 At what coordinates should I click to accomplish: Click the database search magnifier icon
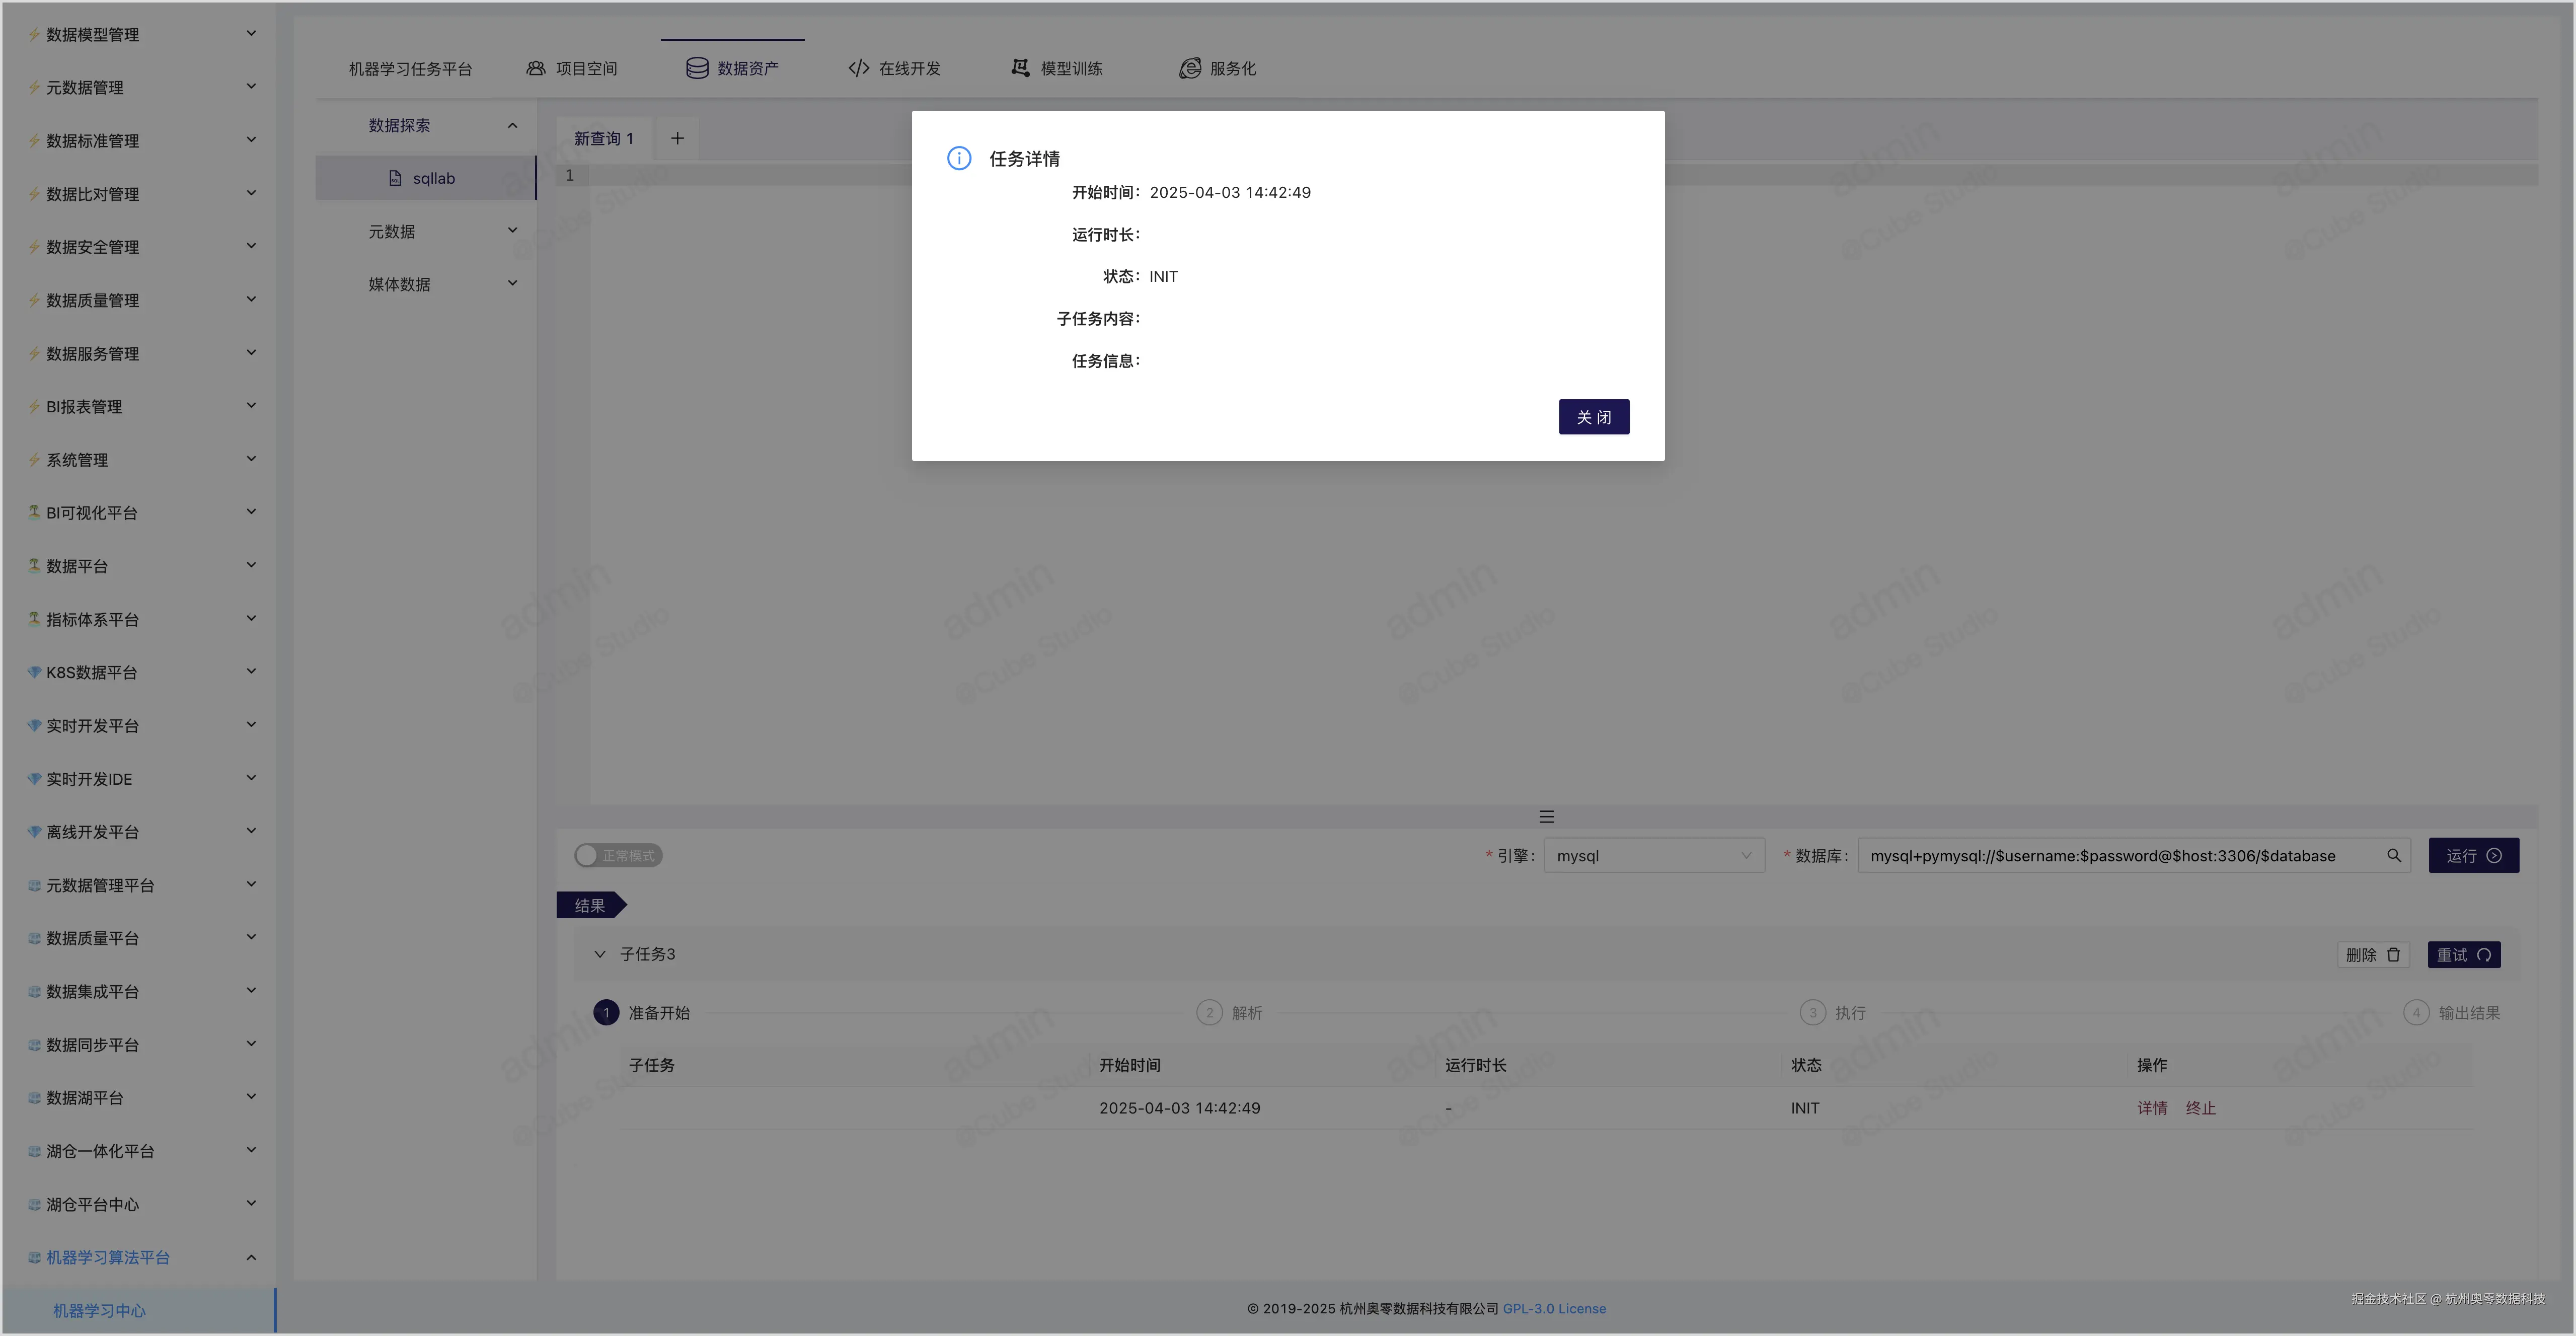click(2394, 855)
